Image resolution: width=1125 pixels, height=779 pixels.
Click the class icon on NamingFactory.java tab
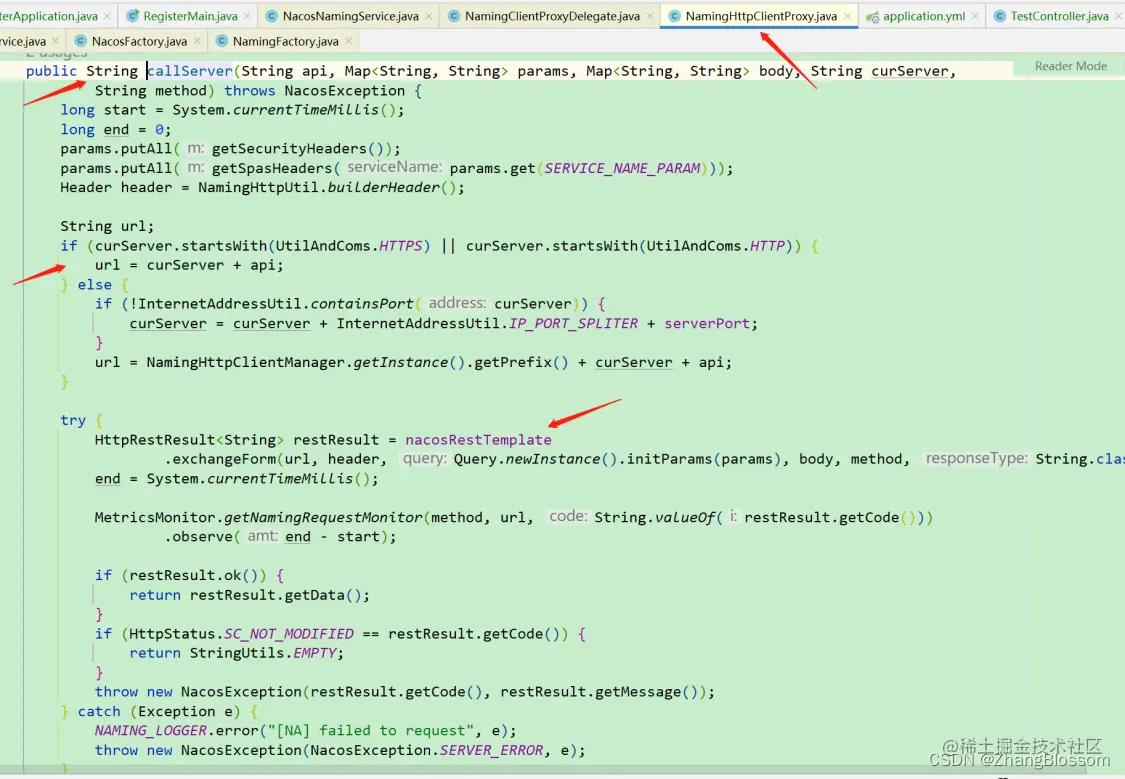coord(222,42)
